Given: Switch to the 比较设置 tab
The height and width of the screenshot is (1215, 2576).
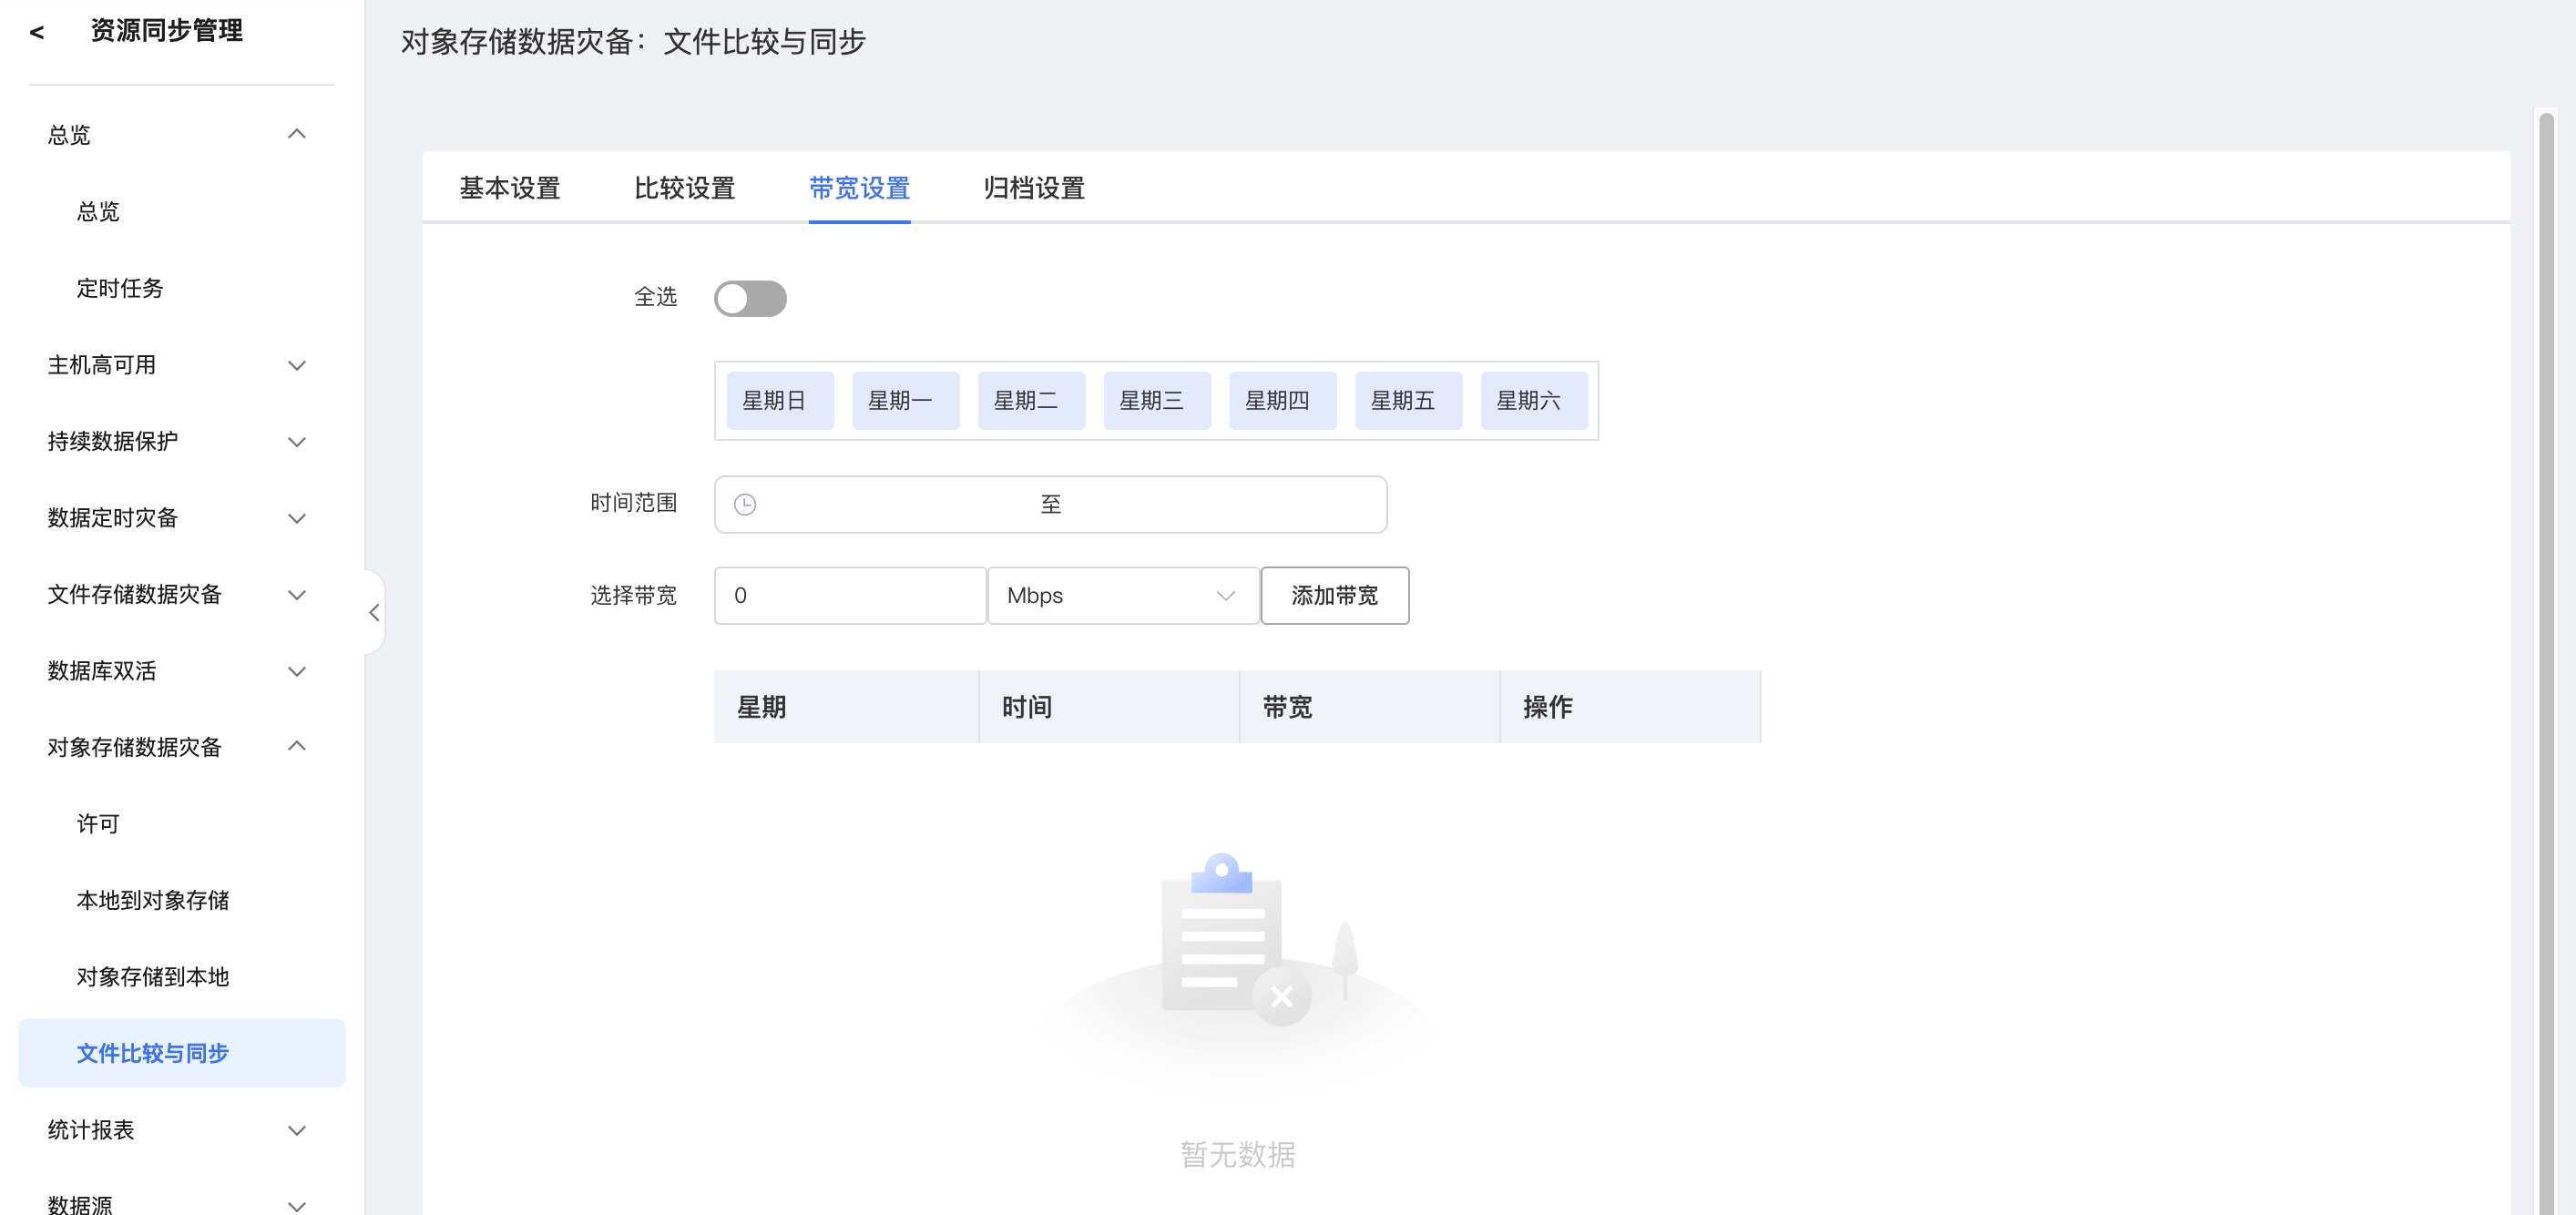Looking at the screenshot, I should pyautogui.click(x=684, y=188).
